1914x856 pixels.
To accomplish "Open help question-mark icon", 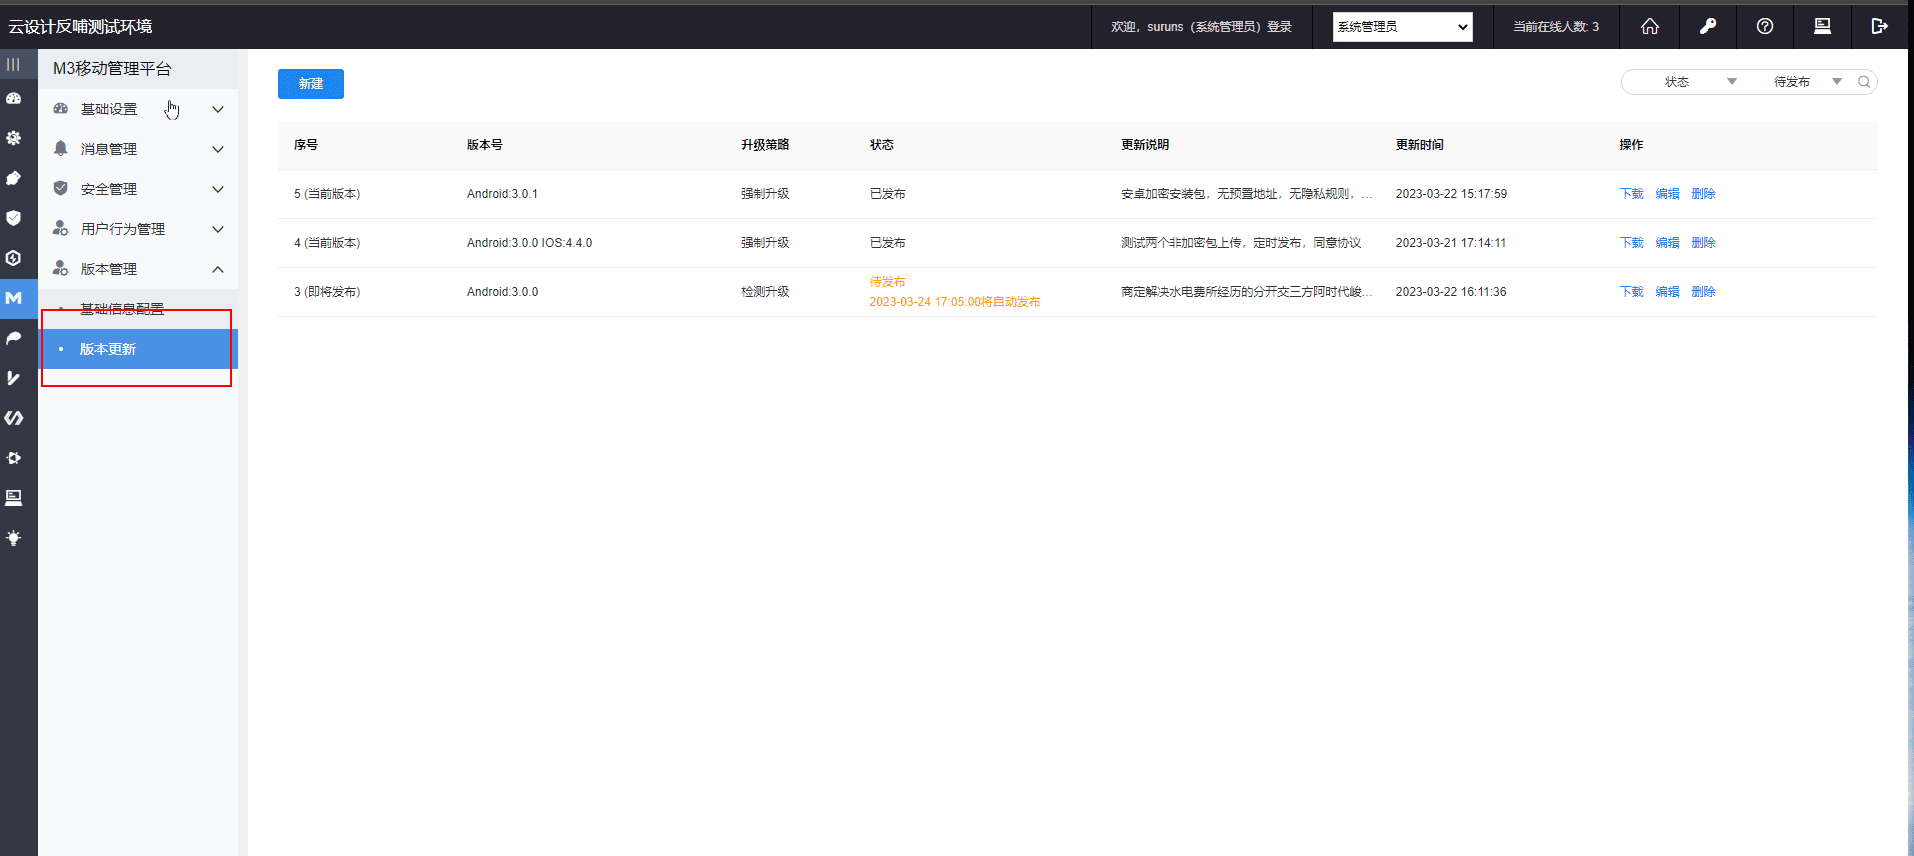I will click(1765, 27).
